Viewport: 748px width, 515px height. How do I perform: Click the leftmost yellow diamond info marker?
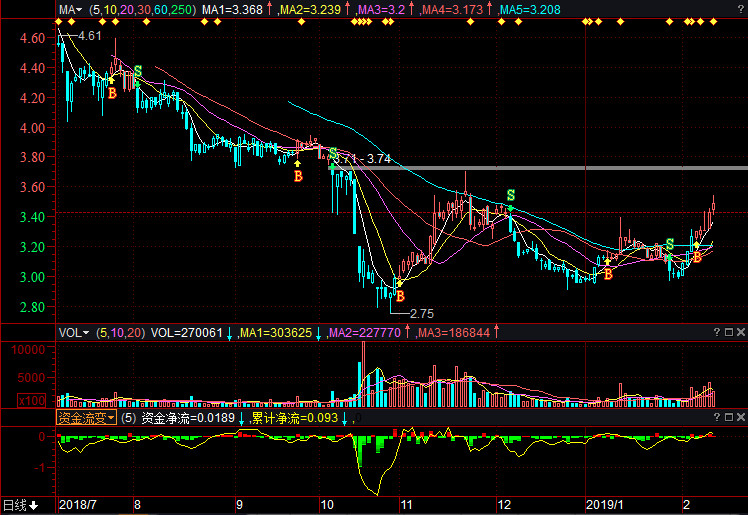point(59,22)
